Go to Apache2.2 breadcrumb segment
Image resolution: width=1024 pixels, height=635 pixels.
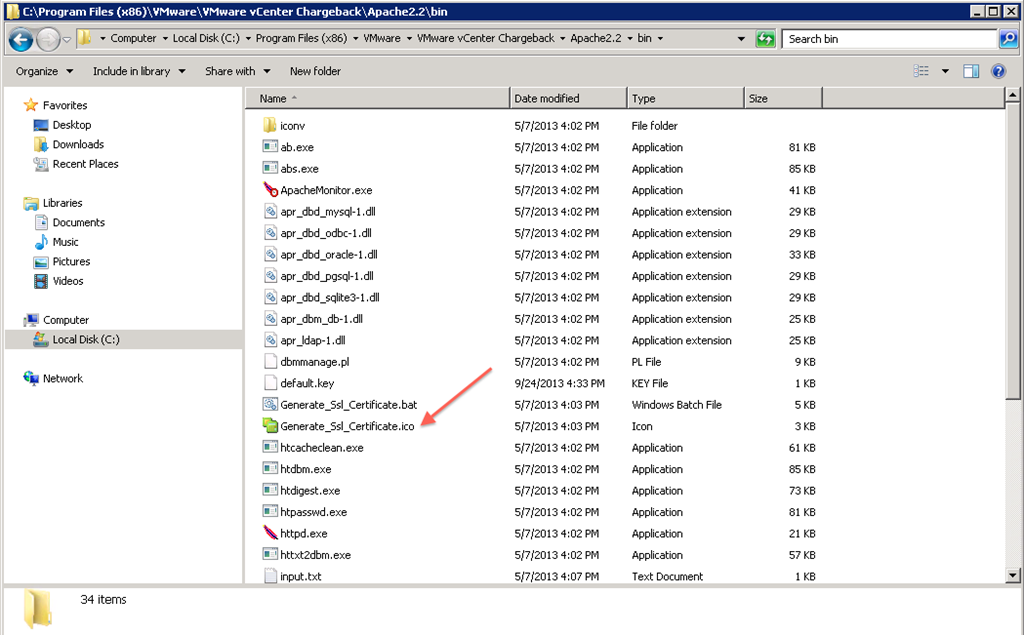pyautogui.click(x=596, y=39)
